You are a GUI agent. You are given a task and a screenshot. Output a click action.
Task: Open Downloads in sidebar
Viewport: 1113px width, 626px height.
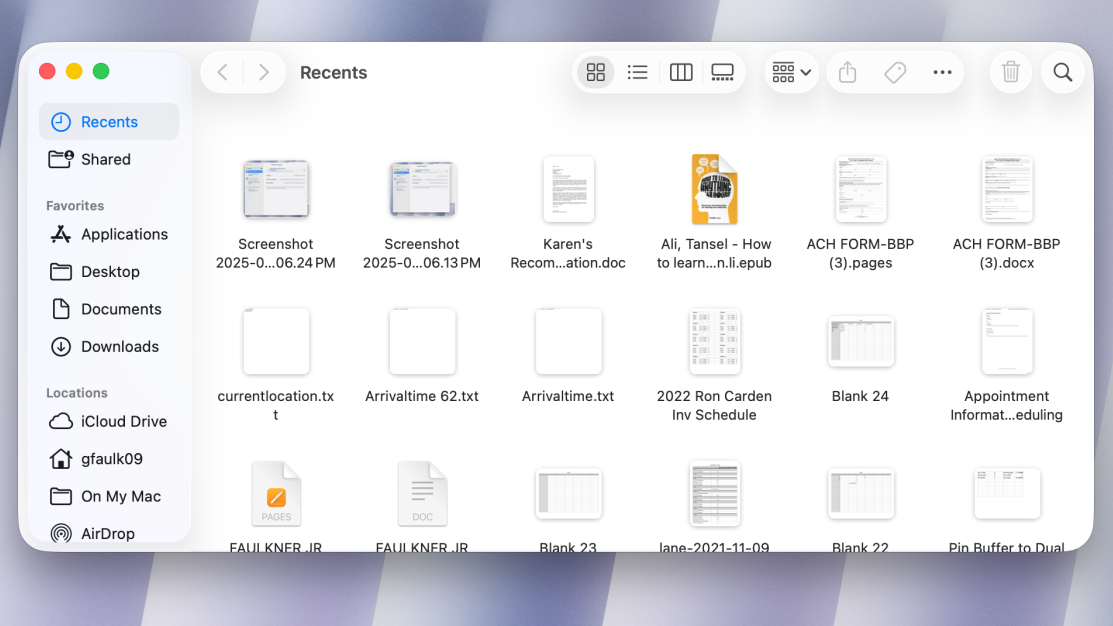(x=109, y=347)
